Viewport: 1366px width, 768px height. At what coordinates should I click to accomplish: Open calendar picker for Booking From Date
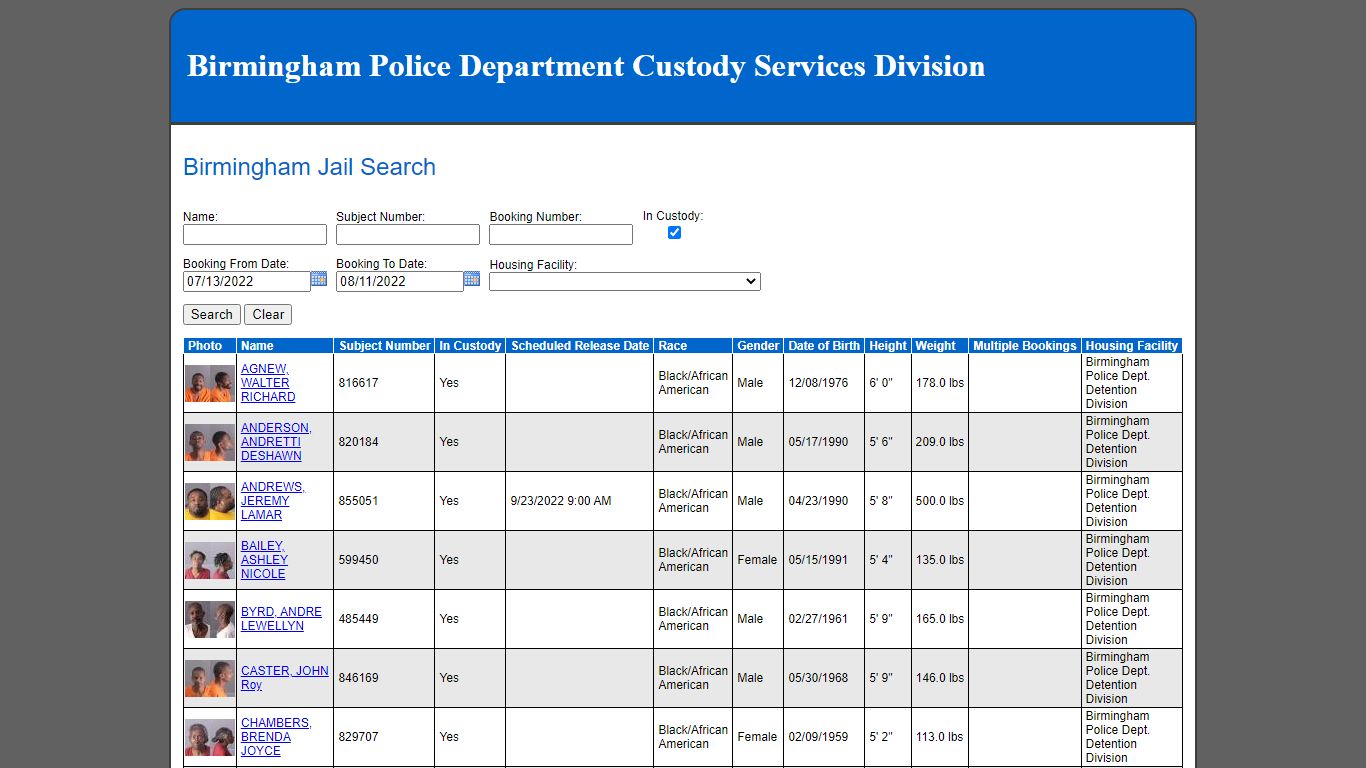pos(319,279)
